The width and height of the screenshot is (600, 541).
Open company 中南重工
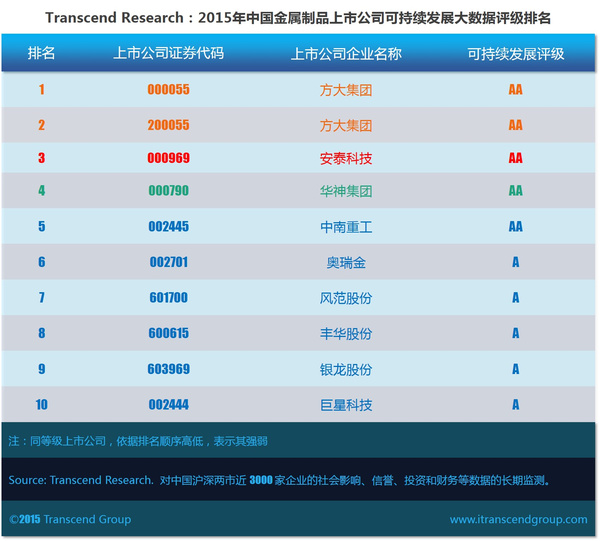click(x=345, y=227)
